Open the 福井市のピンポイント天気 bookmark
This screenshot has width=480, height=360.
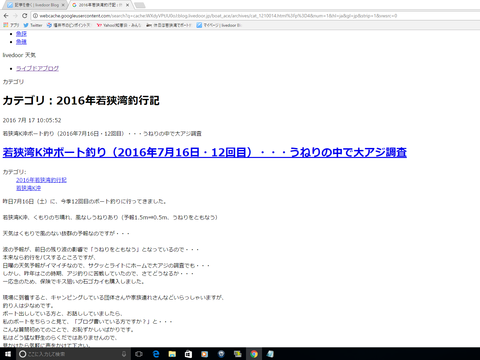point(69,25)
